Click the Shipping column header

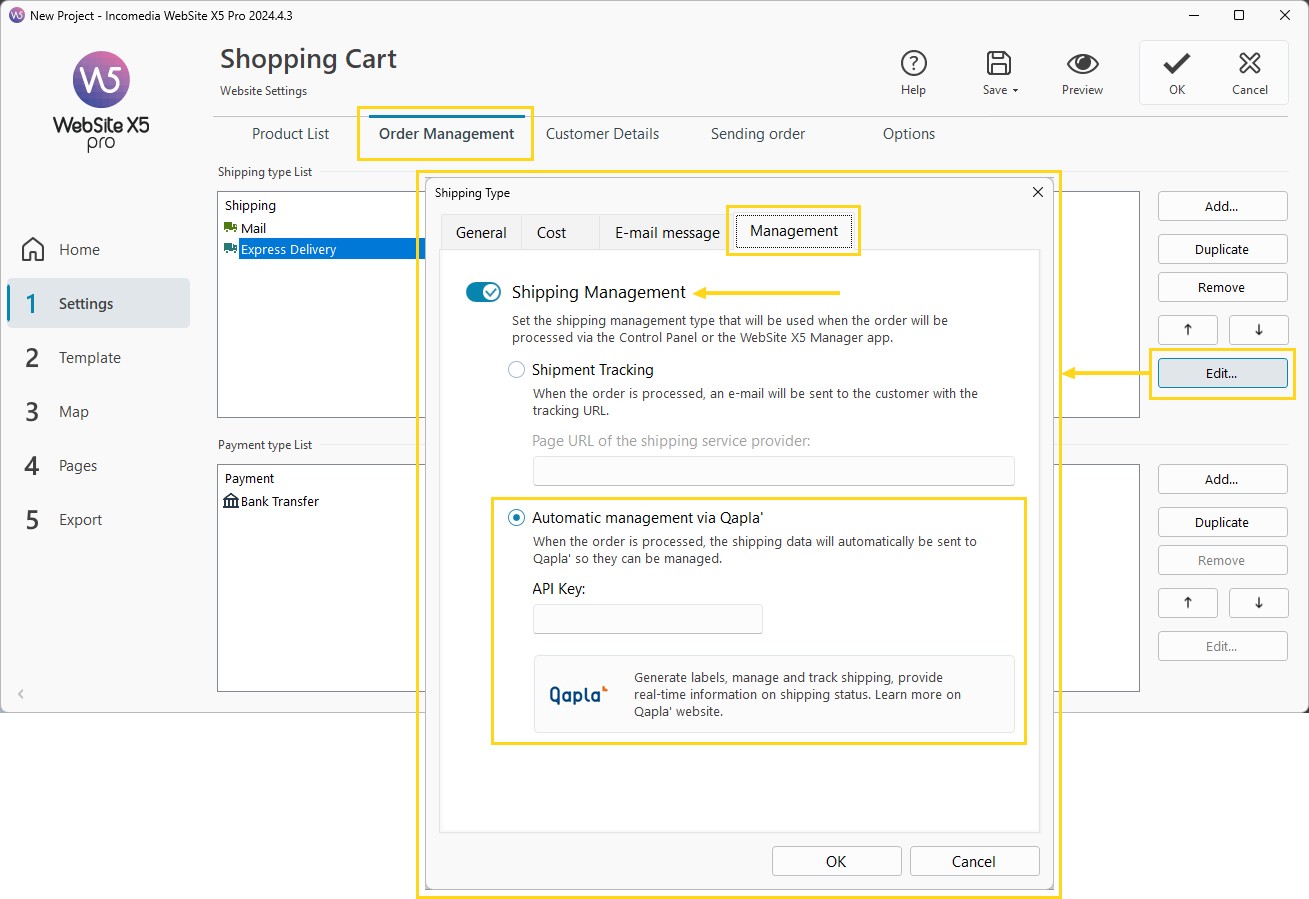pyautogui.click(x=250, y=205)
